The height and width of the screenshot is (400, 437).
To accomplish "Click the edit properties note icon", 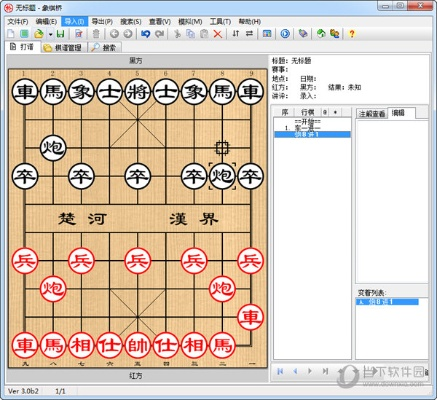I will tap(79, 34).
